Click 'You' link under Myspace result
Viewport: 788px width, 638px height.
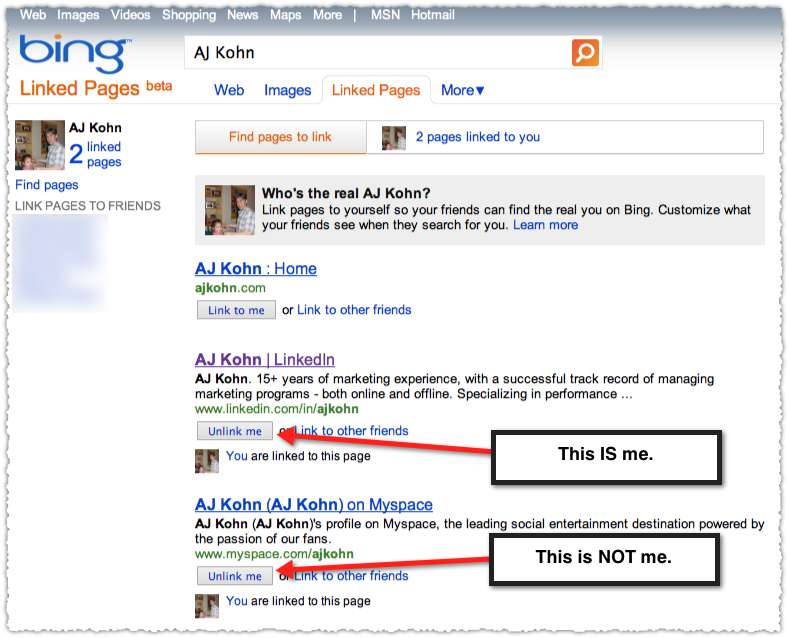pyautogui.click(x=236, y=601)
